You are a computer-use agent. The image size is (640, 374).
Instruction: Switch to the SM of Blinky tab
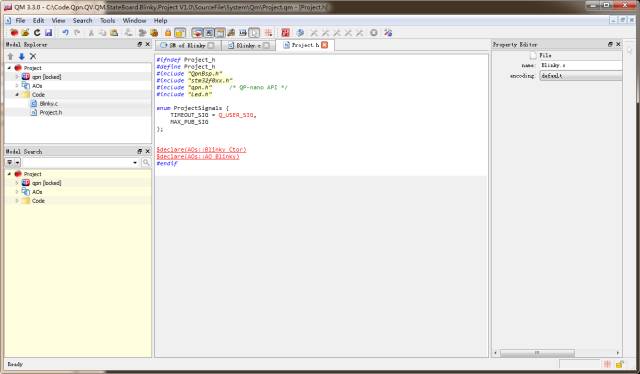188,45
